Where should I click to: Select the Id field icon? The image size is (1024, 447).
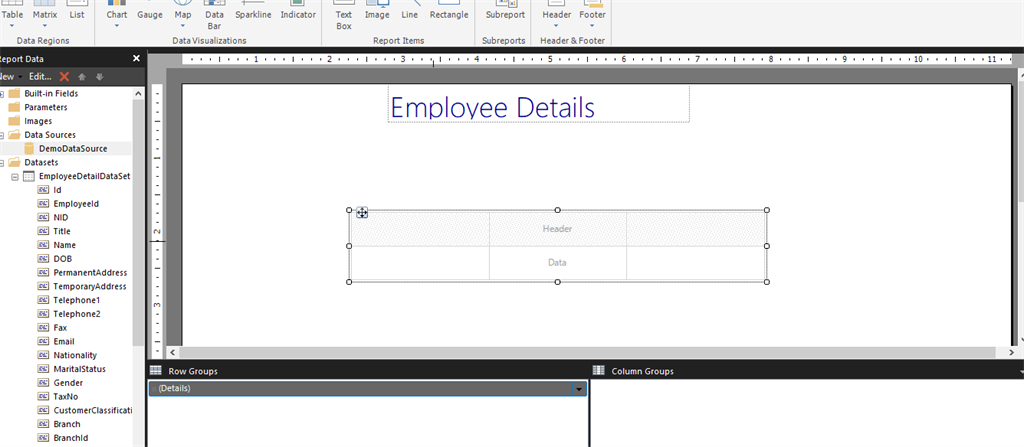tap(44, 190)
